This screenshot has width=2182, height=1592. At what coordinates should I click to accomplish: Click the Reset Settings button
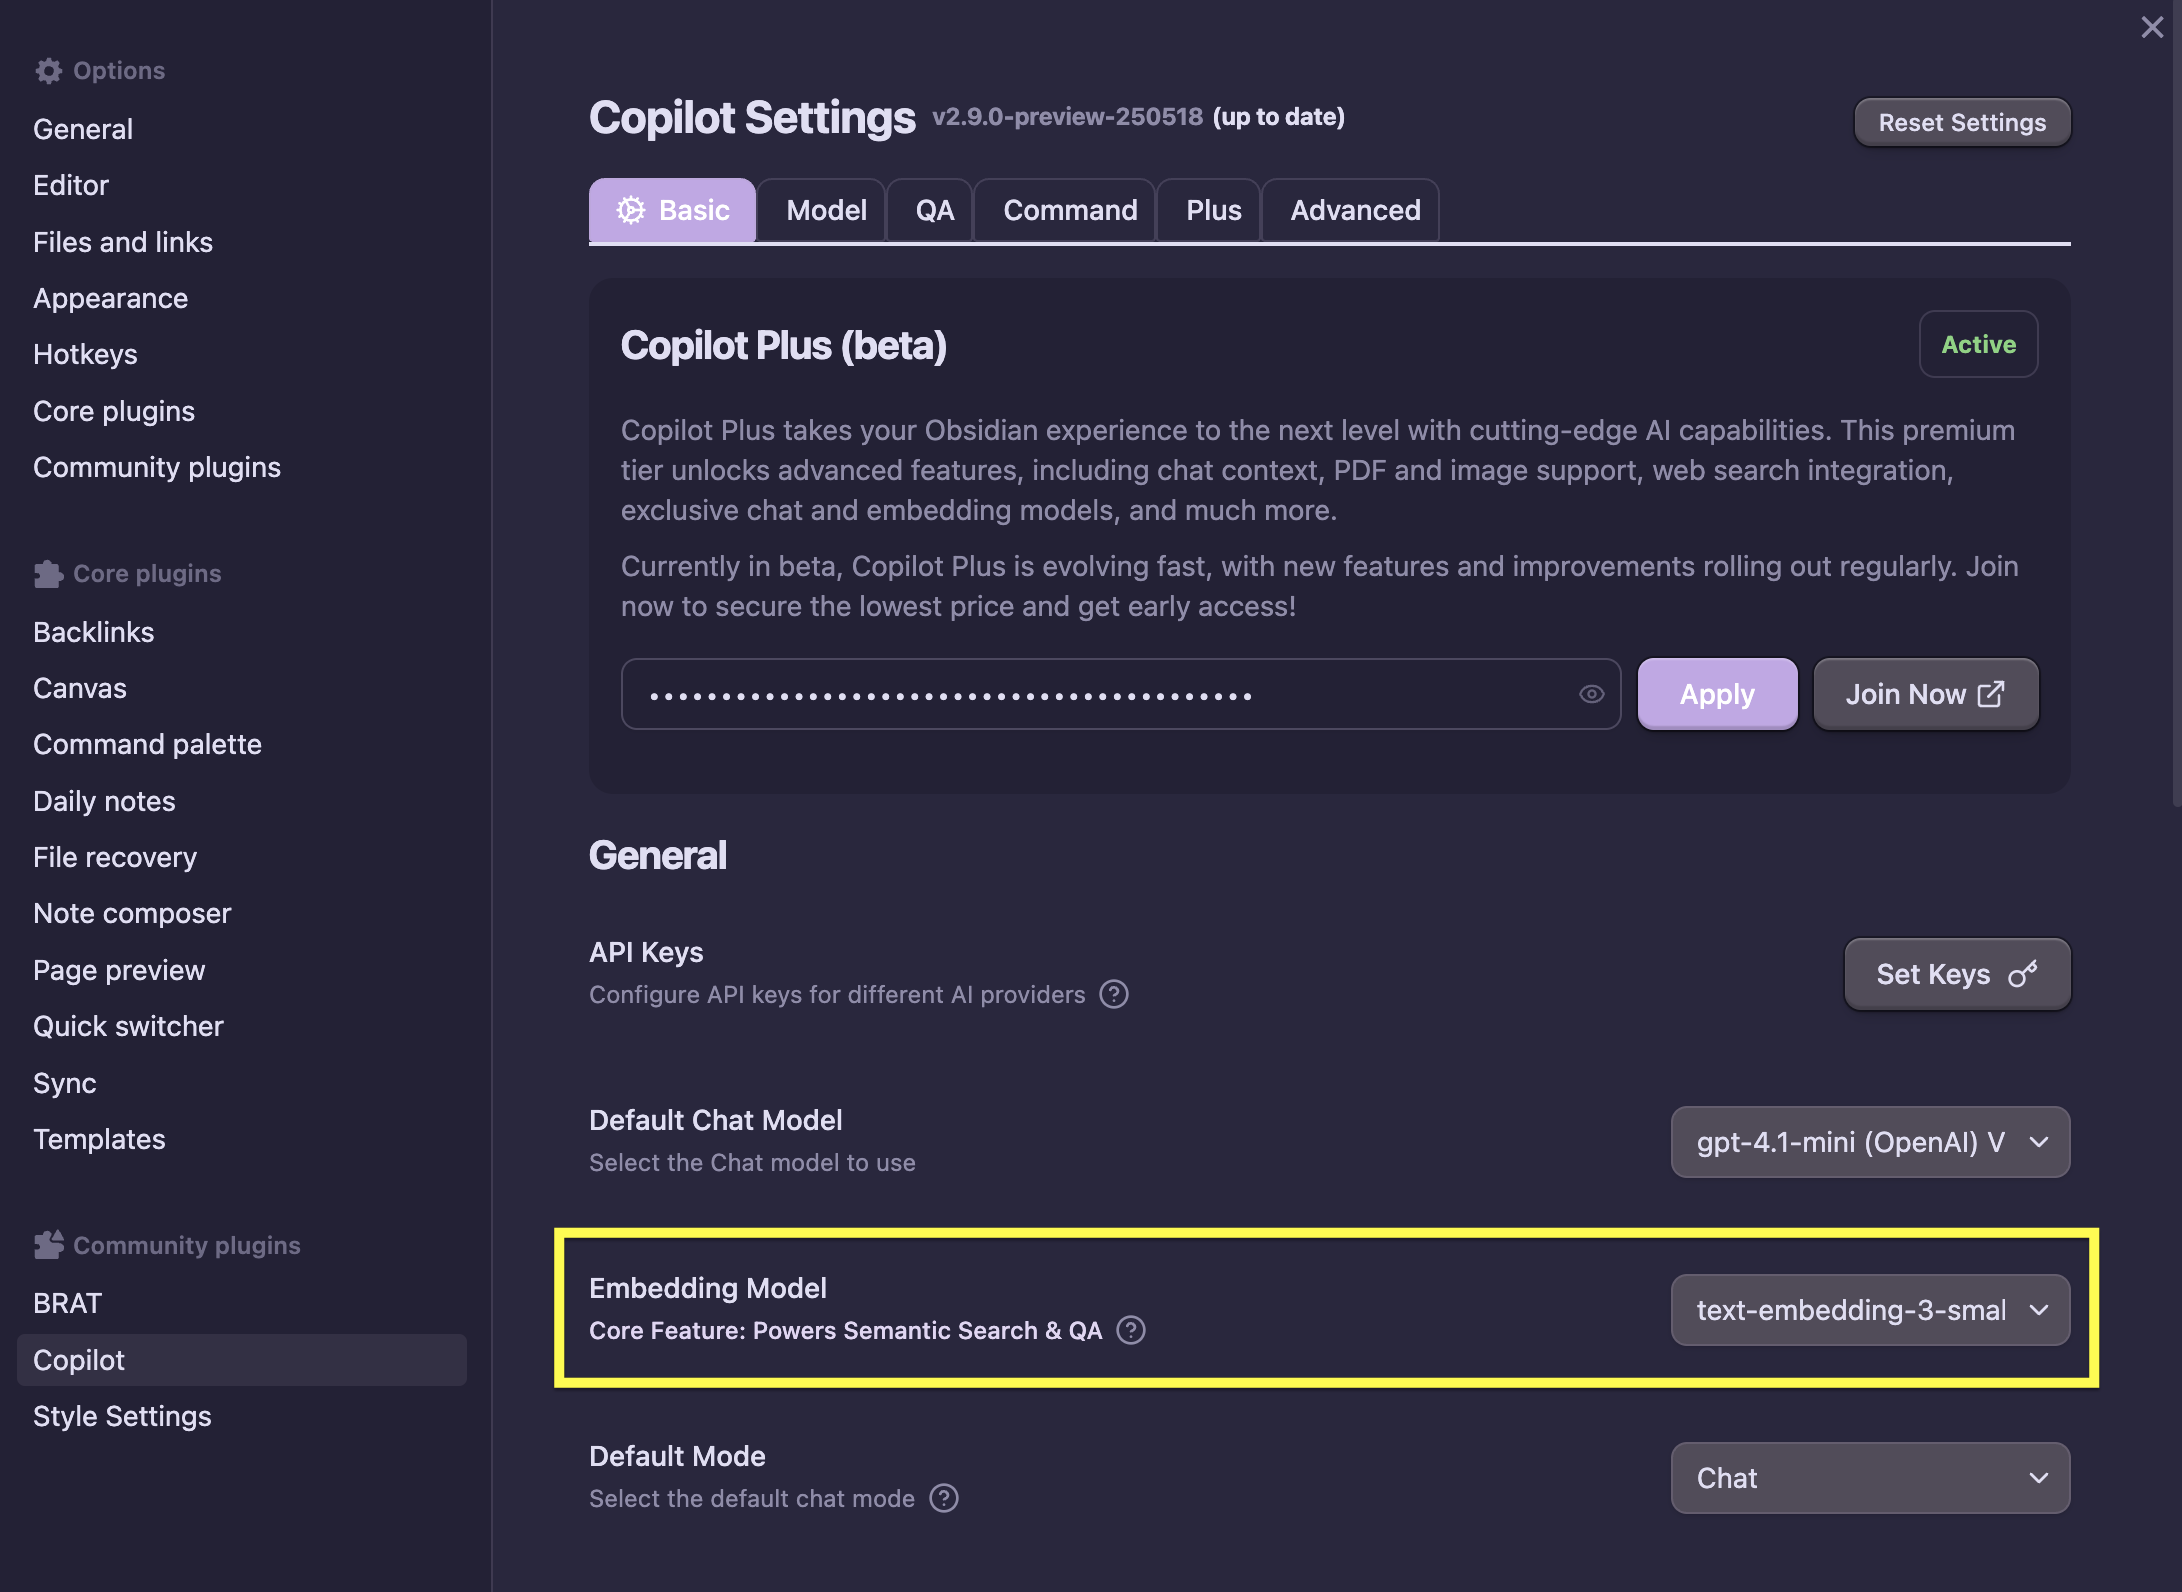pos(1961,122)
